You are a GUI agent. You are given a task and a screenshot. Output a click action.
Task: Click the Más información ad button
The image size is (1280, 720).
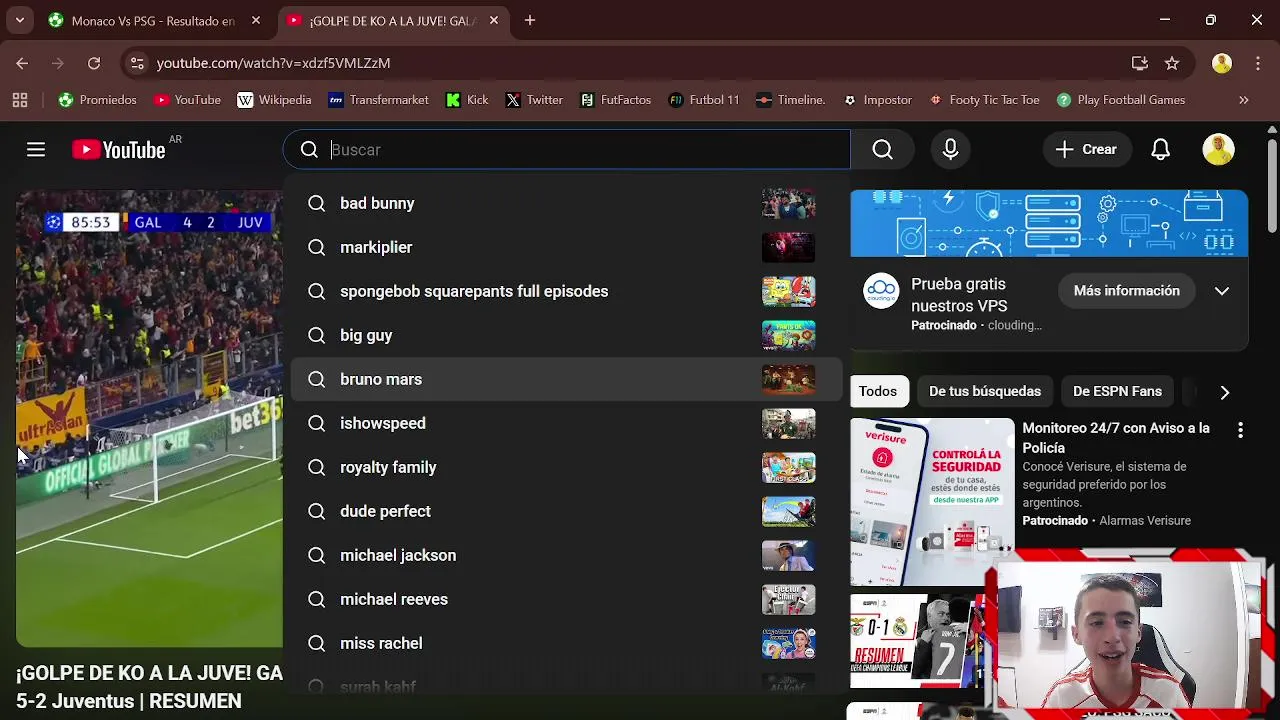pyautogui.click(x=1126, y=291)
